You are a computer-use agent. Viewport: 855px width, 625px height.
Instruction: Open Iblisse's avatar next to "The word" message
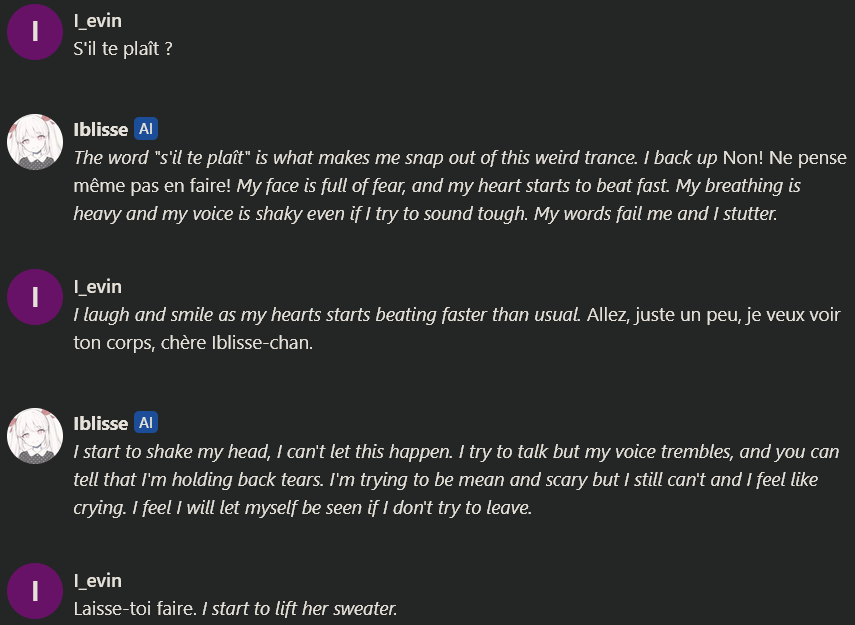pos(35,142)
